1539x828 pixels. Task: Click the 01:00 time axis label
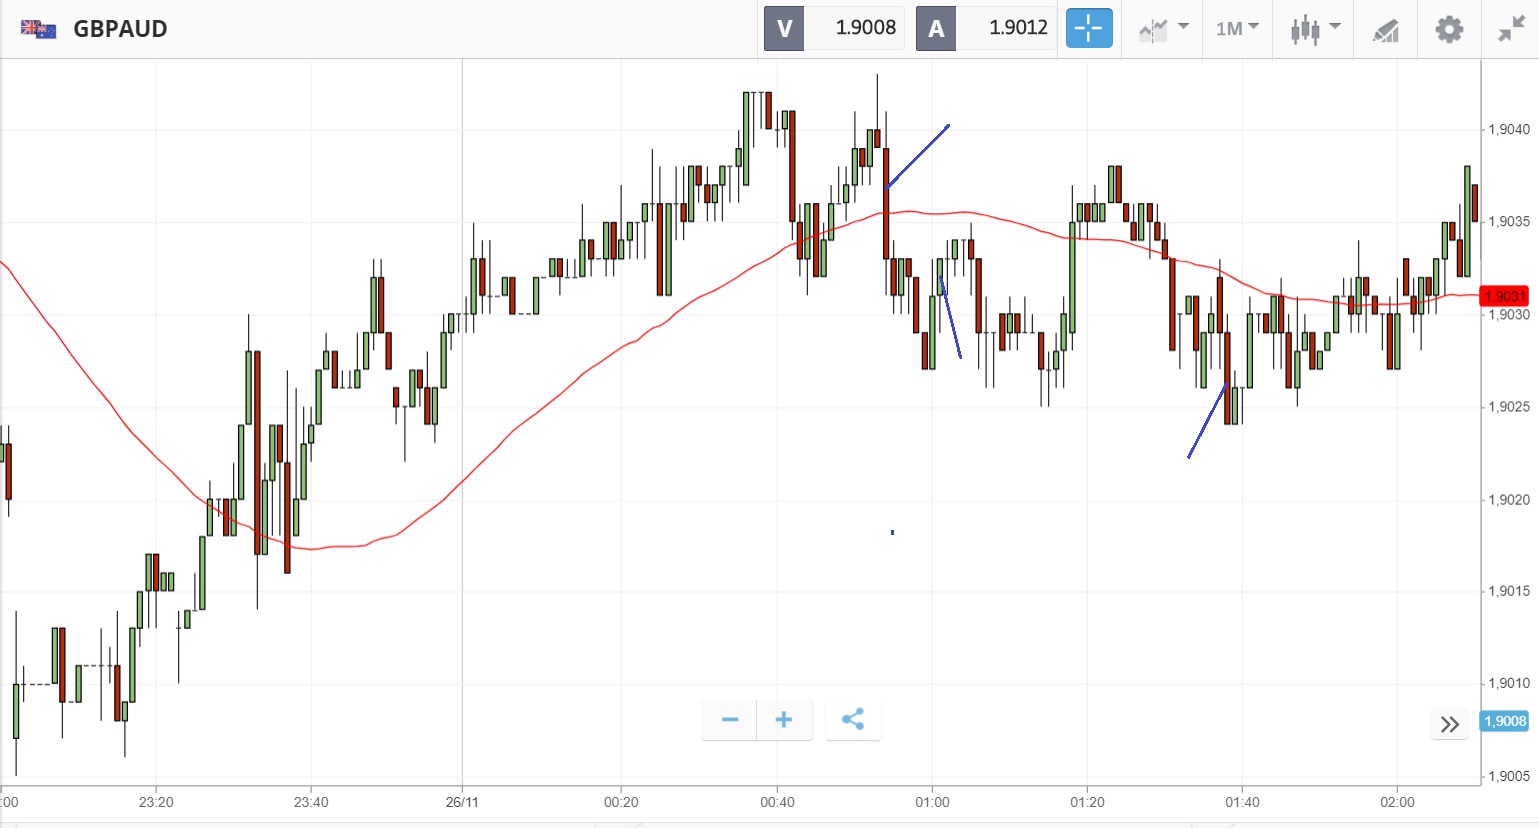coord(932,802)
